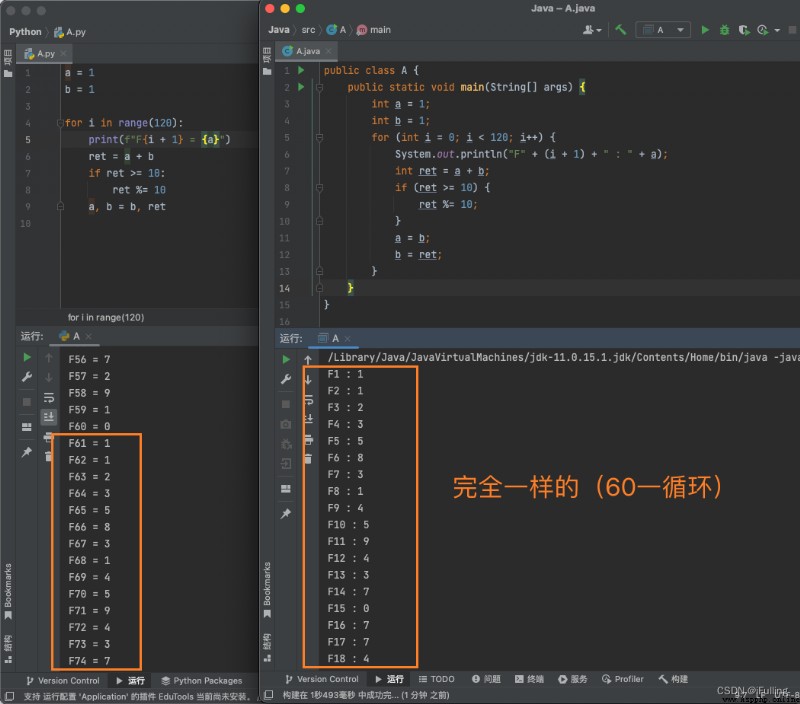Rerun program in Java run panel
Viewport: 800px width, 704px height.
click(x=286, y=360)
